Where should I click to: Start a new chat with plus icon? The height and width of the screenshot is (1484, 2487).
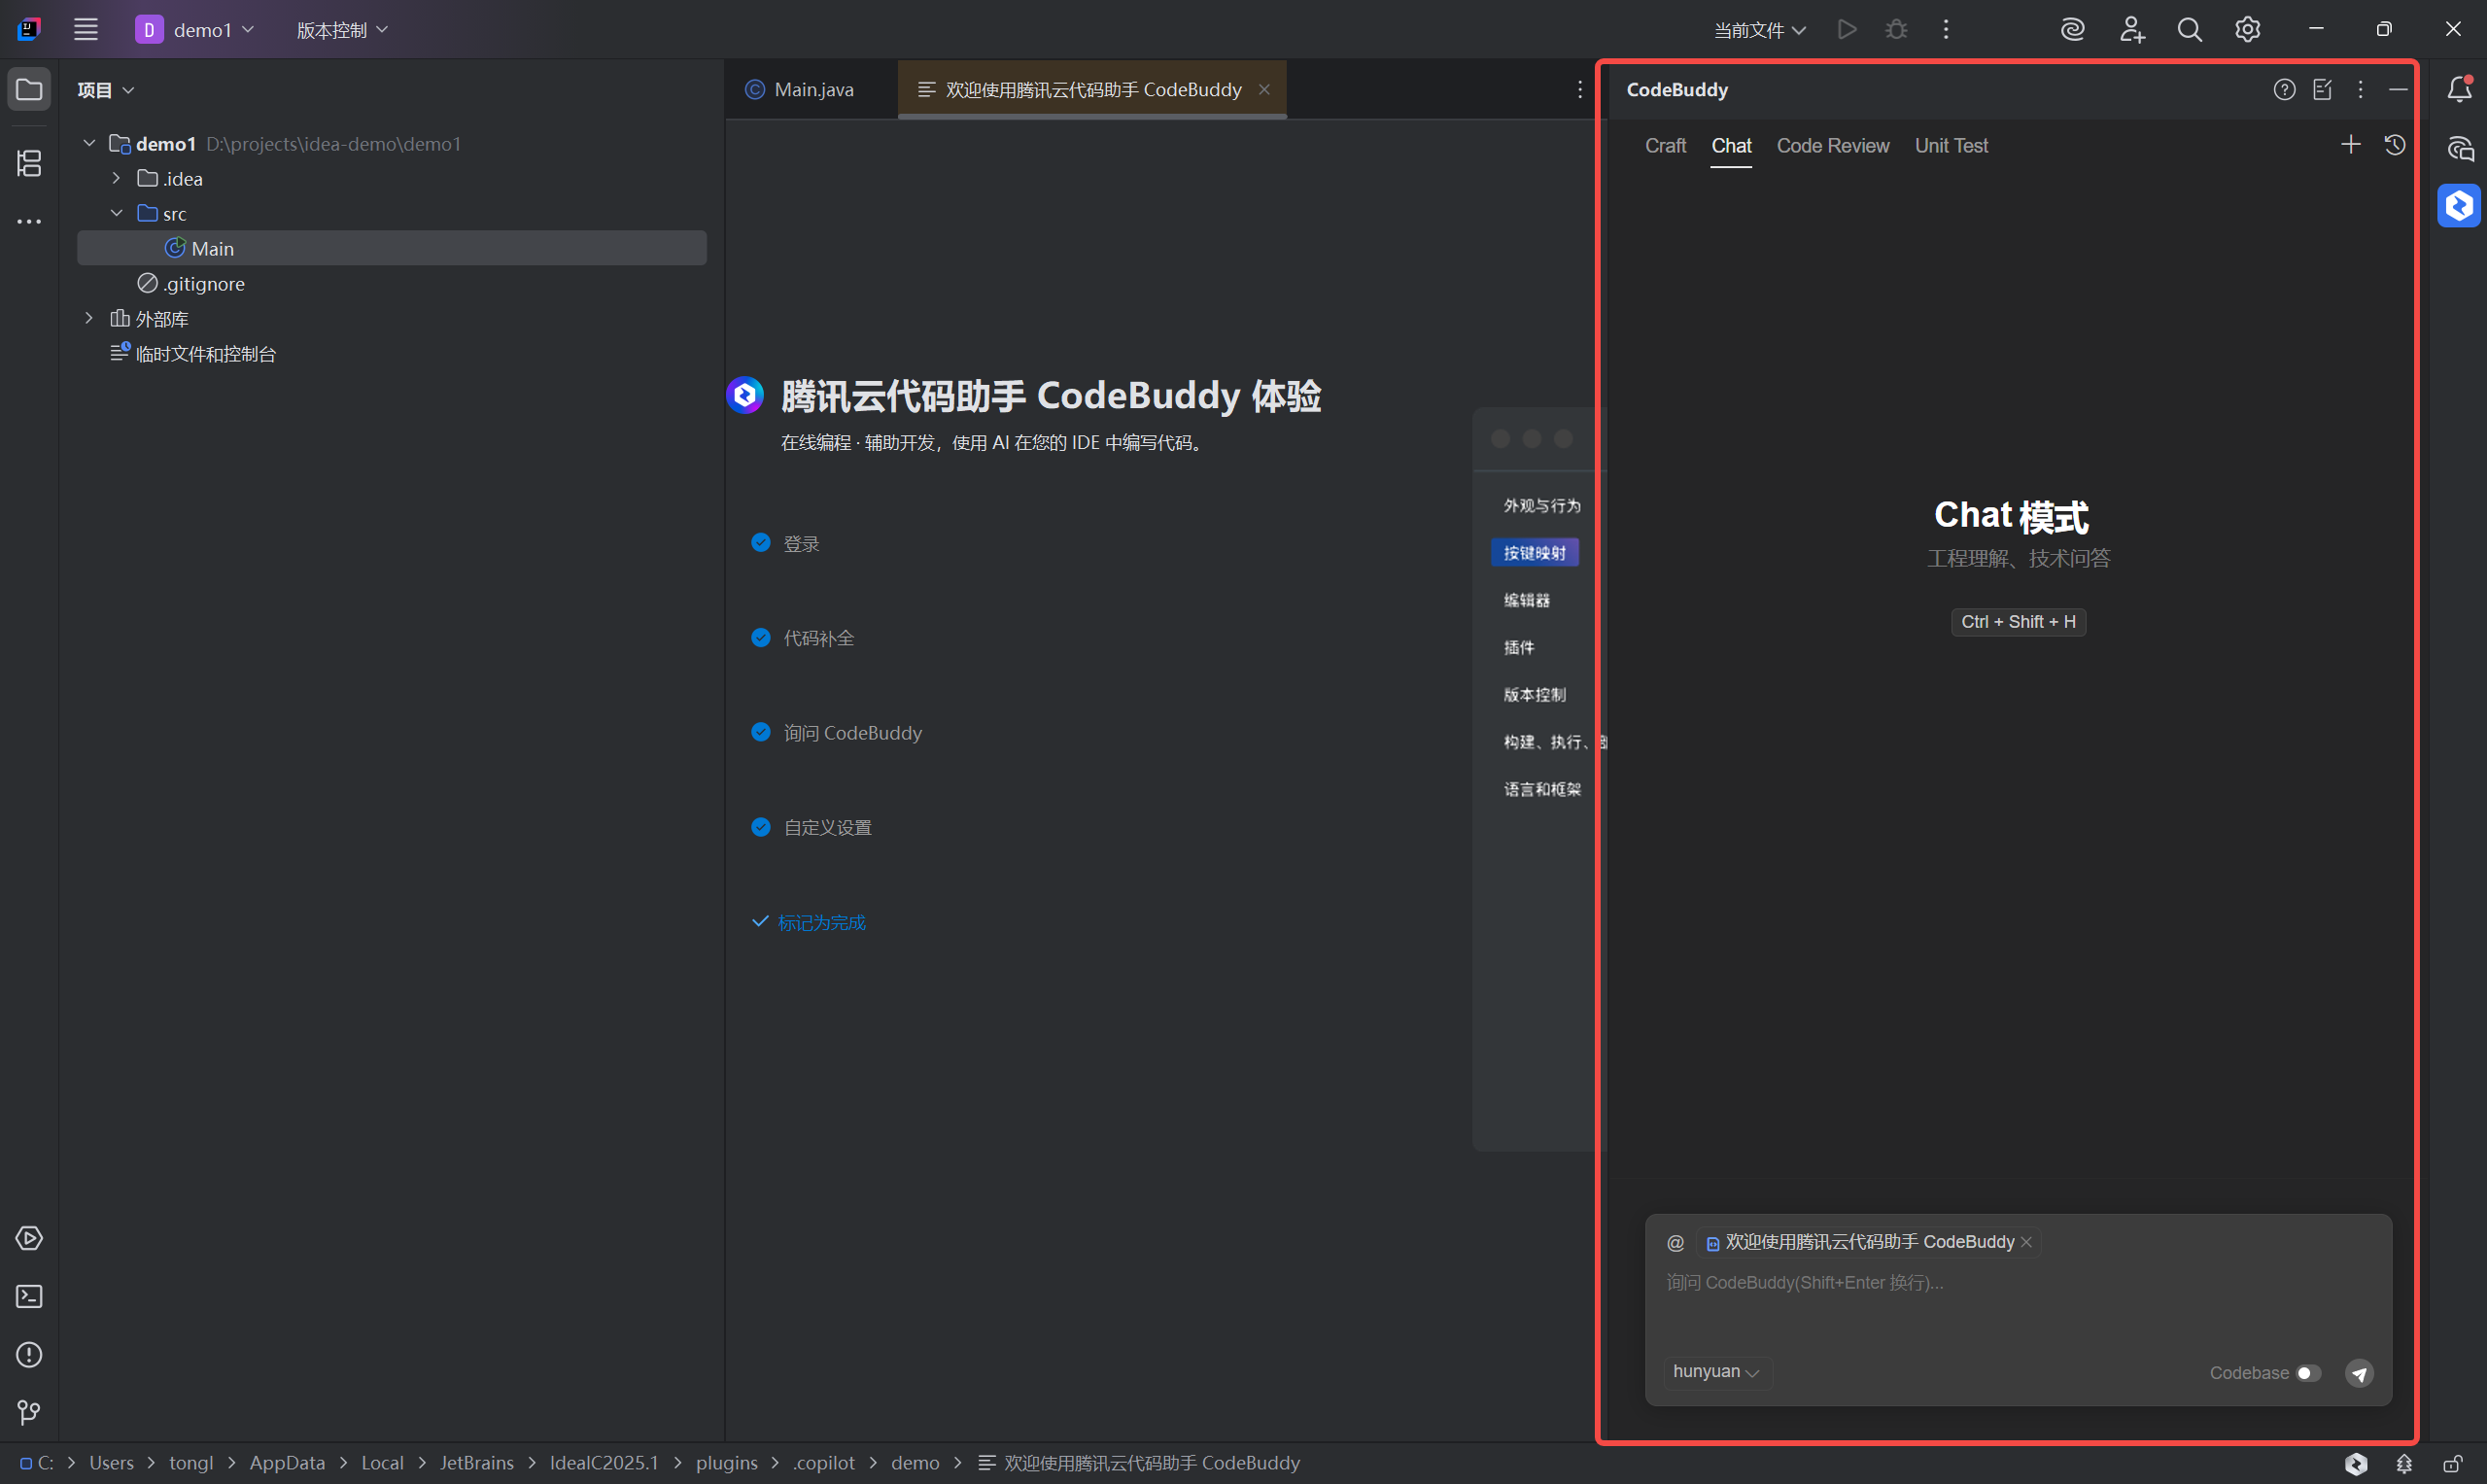pos(2350,145)
